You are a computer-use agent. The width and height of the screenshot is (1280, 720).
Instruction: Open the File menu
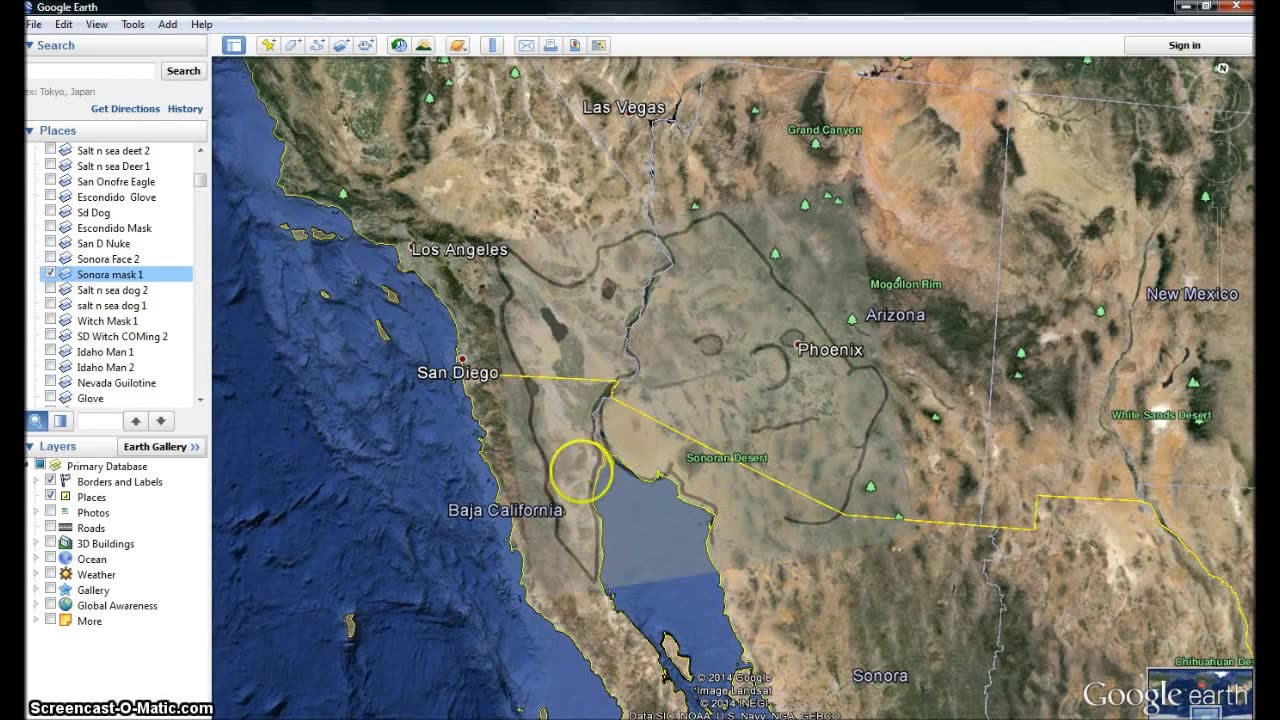click(x=33, y=24)
